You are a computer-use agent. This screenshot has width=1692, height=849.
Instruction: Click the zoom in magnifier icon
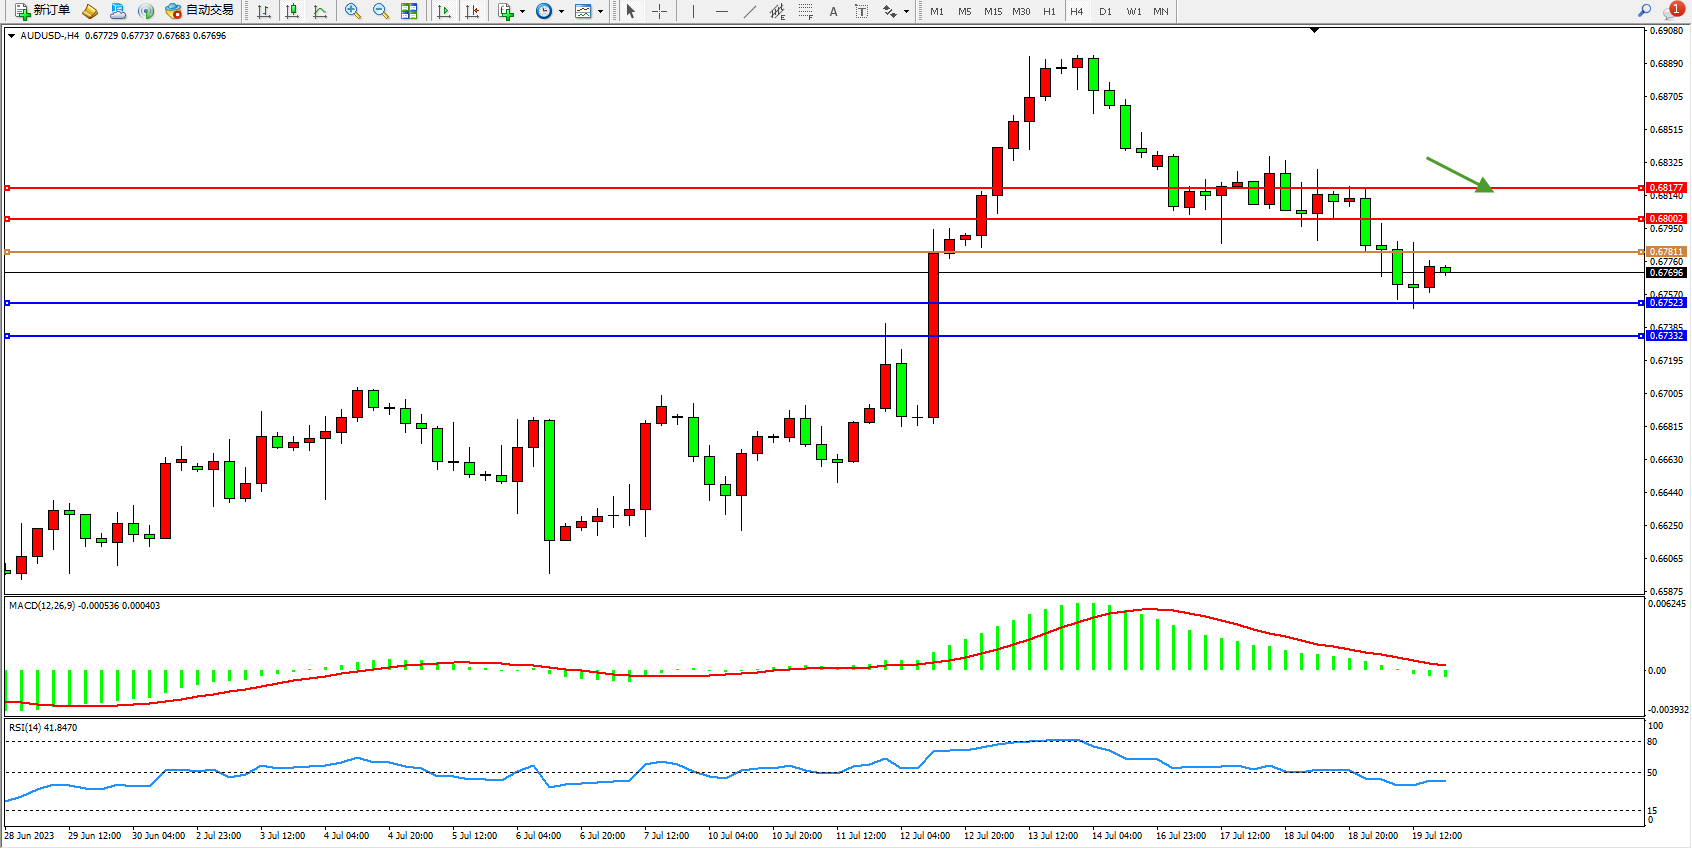pyautogui.click(x=353, y=11)
